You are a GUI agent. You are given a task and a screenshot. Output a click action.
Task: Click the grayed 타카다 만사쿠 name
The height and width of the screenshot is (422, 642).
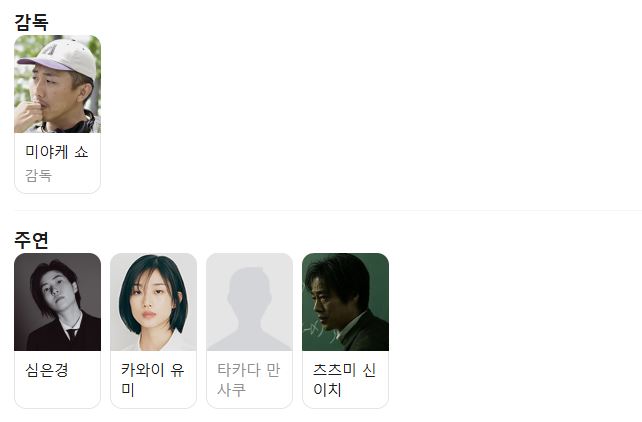point(249,379)
